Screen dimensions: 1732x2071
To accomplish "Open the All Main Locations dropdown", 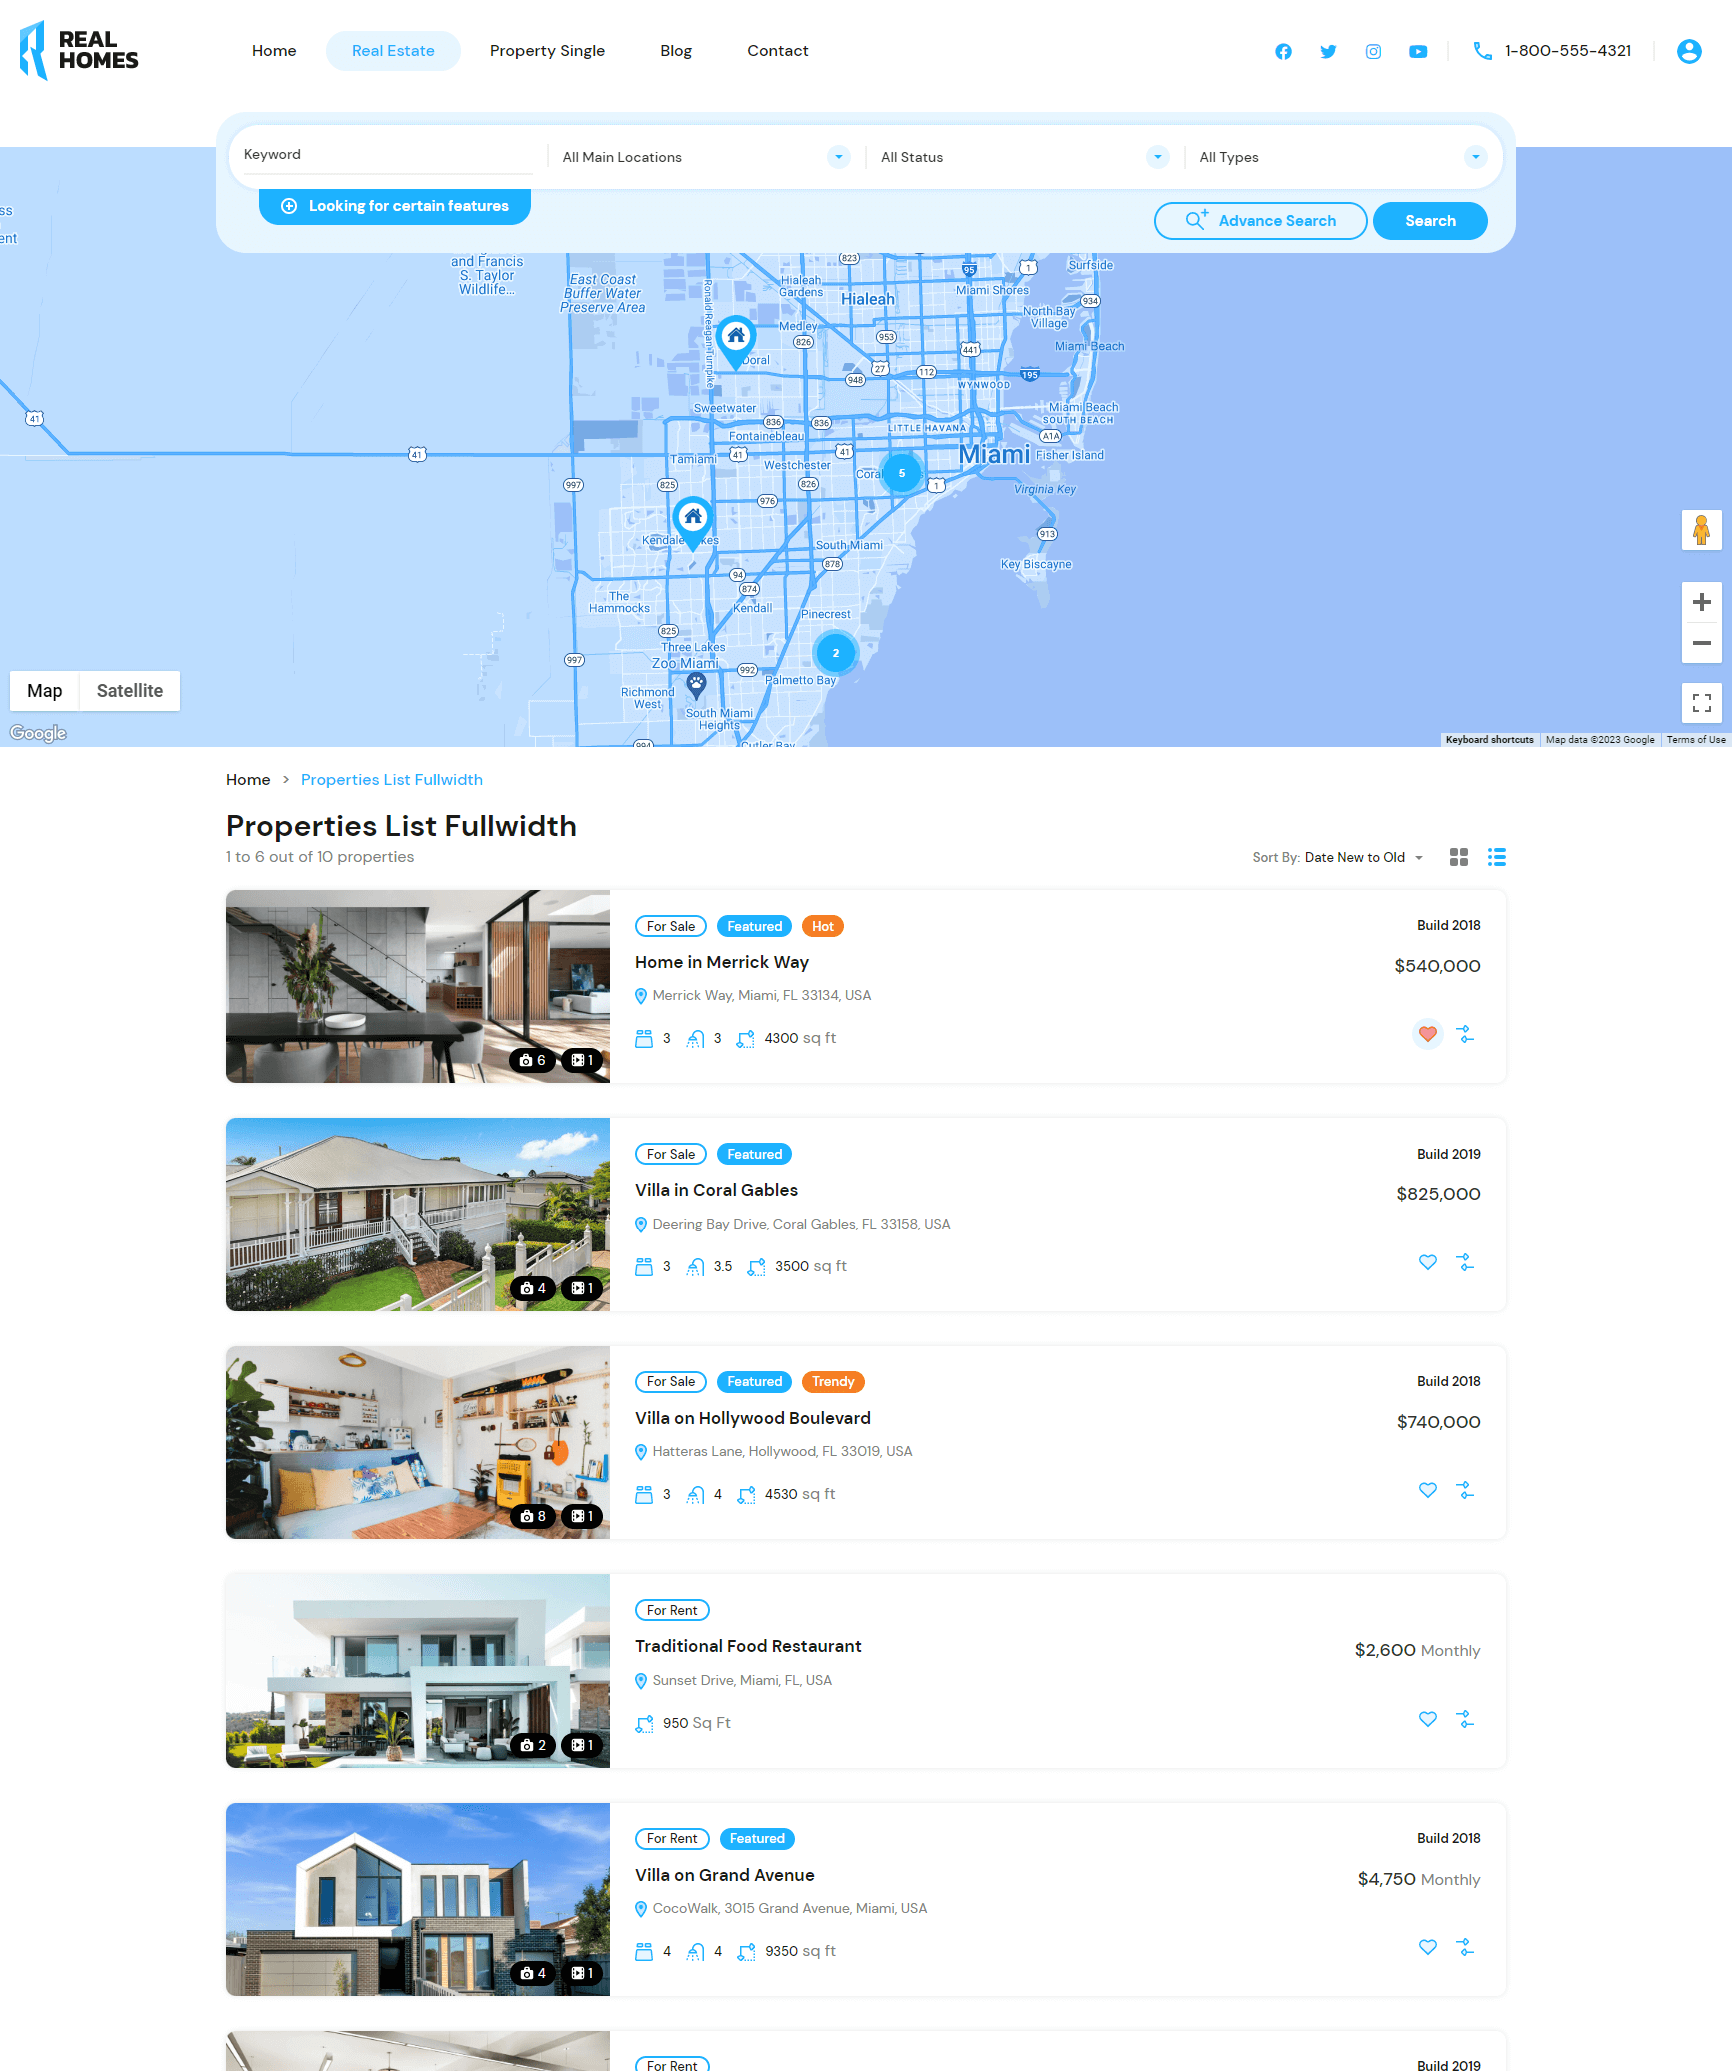I will pos(706,157).
